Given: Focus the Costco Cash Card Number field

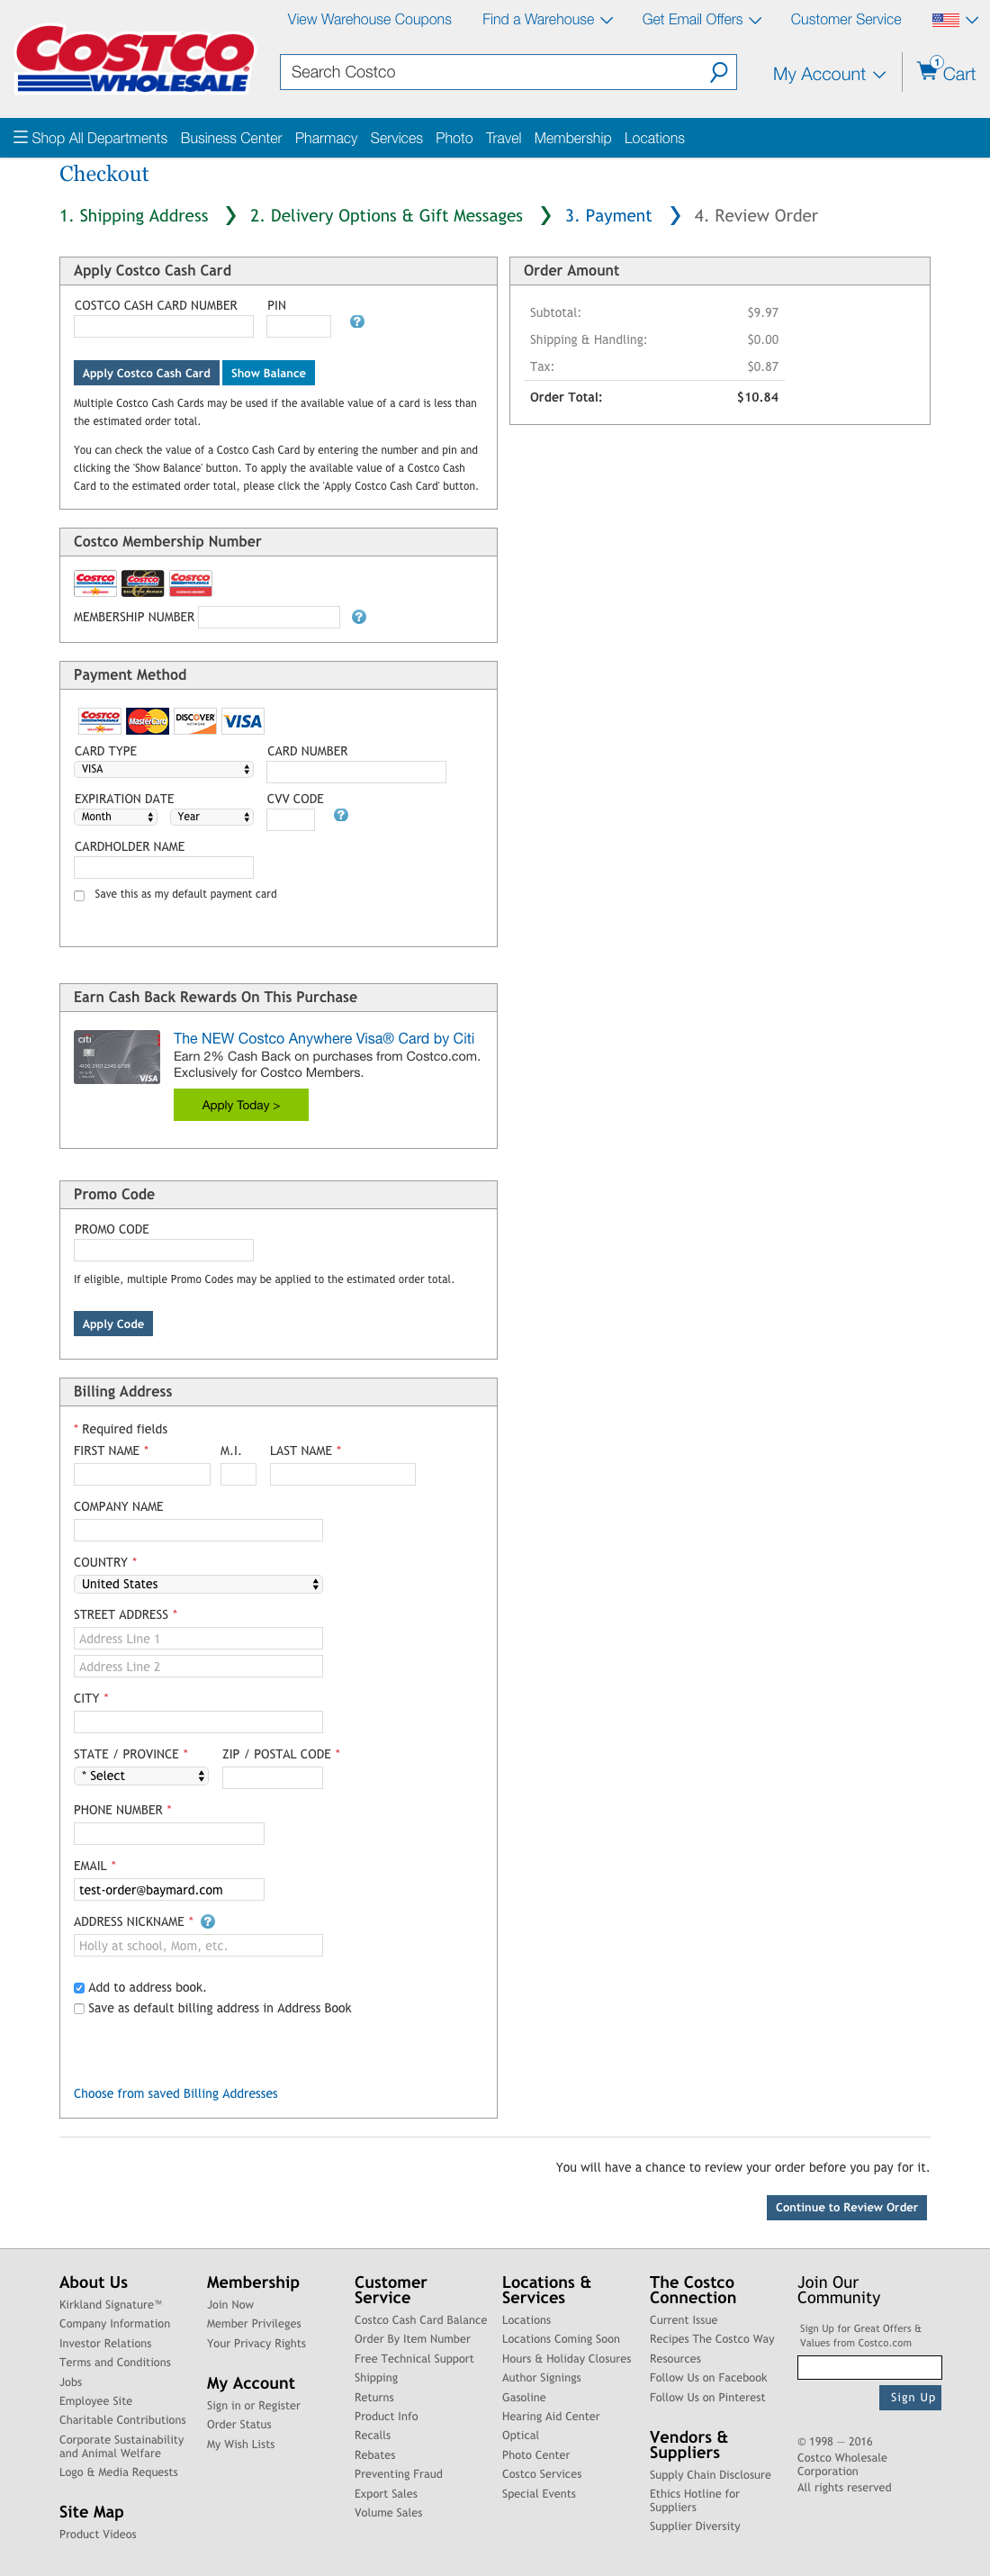Looking at the screenshot, I should click(x=163, y=326).
